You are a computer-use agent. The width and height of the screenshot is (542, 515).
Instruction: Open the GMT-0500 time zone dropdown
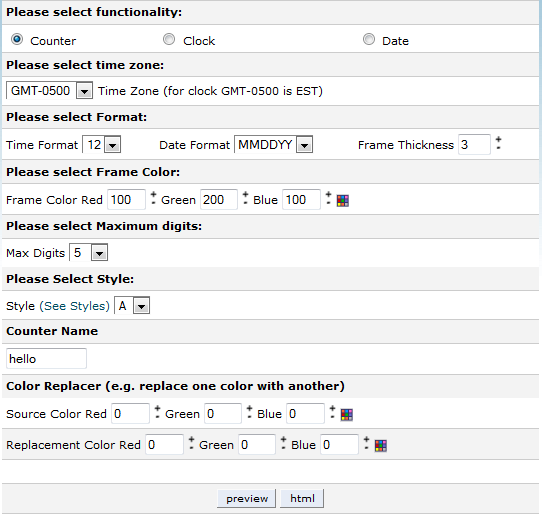[x=49, y=91]
